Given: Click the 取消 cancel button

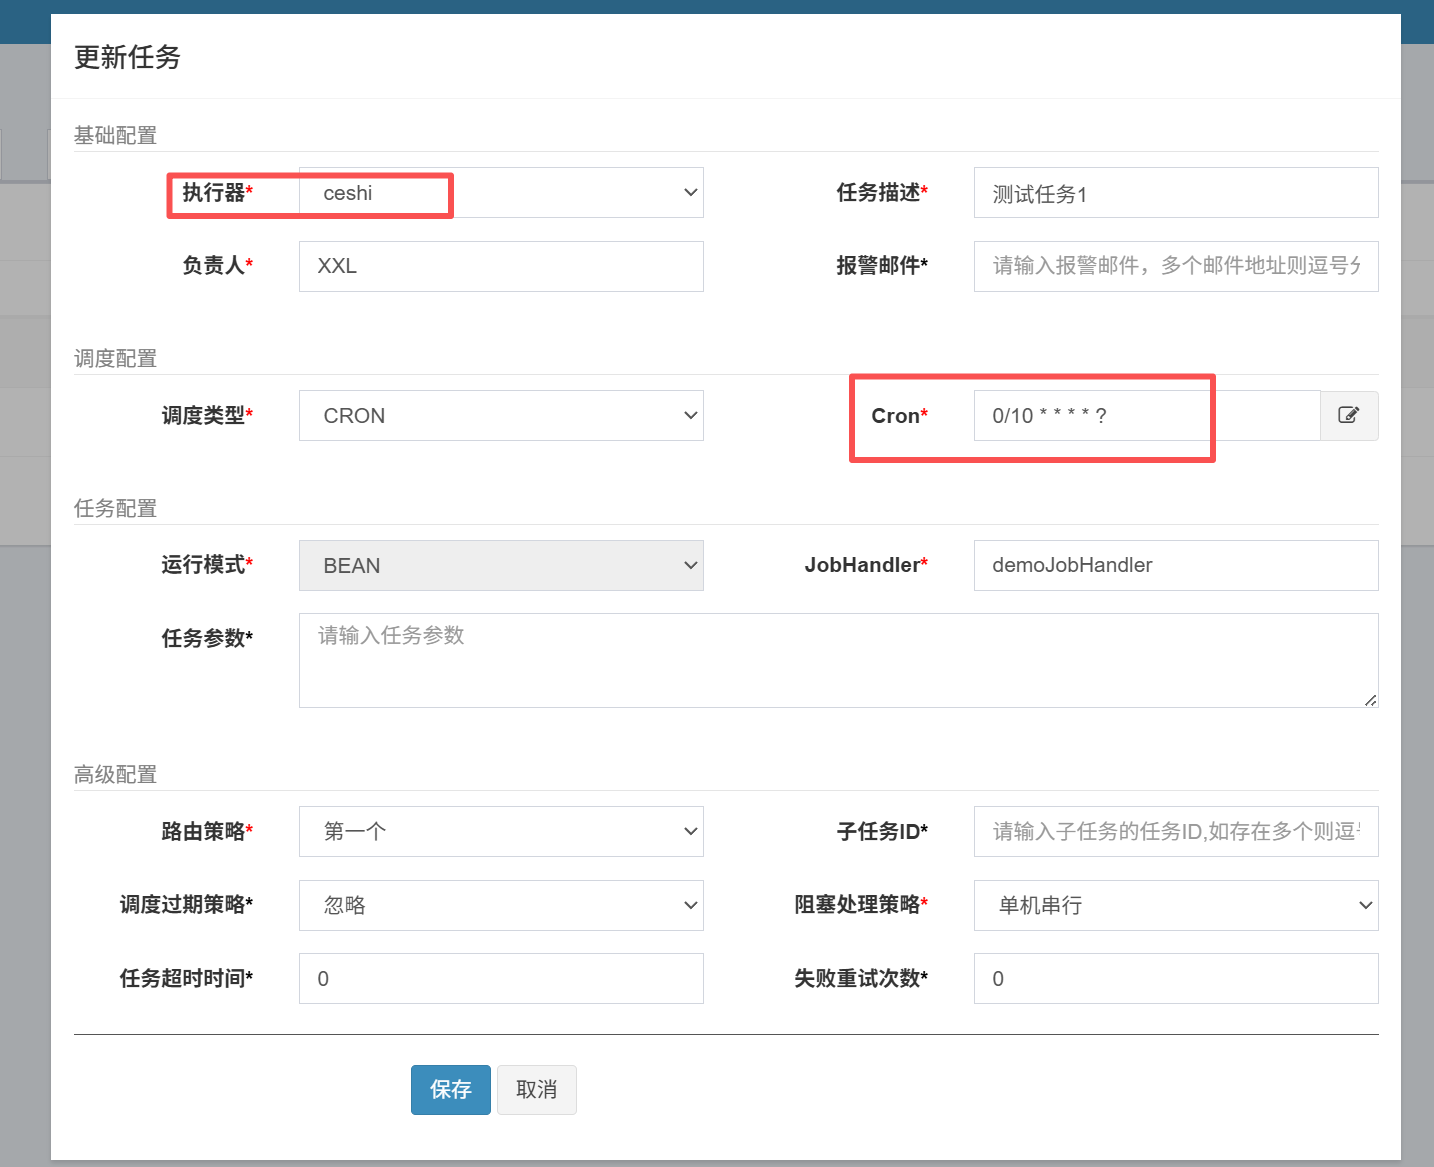Looking at the screenshot, I should point(536,1090).
